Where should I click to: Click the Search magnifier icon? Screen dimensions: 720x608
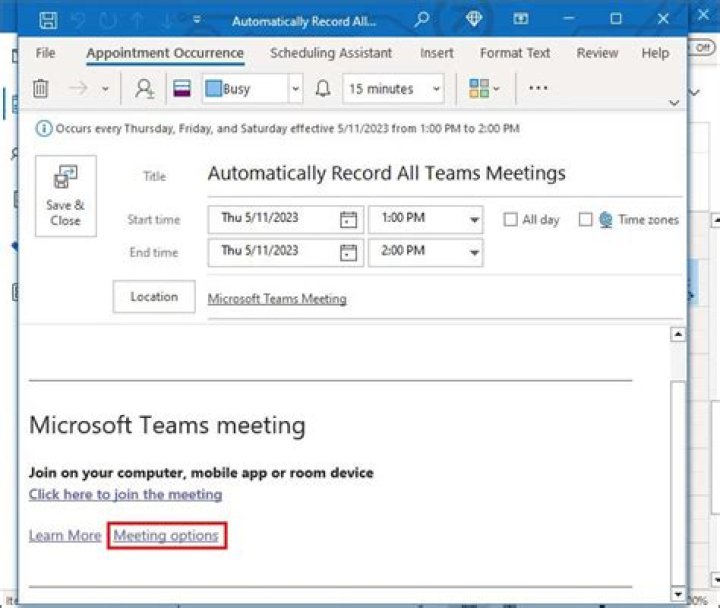[x=422, y=19]
